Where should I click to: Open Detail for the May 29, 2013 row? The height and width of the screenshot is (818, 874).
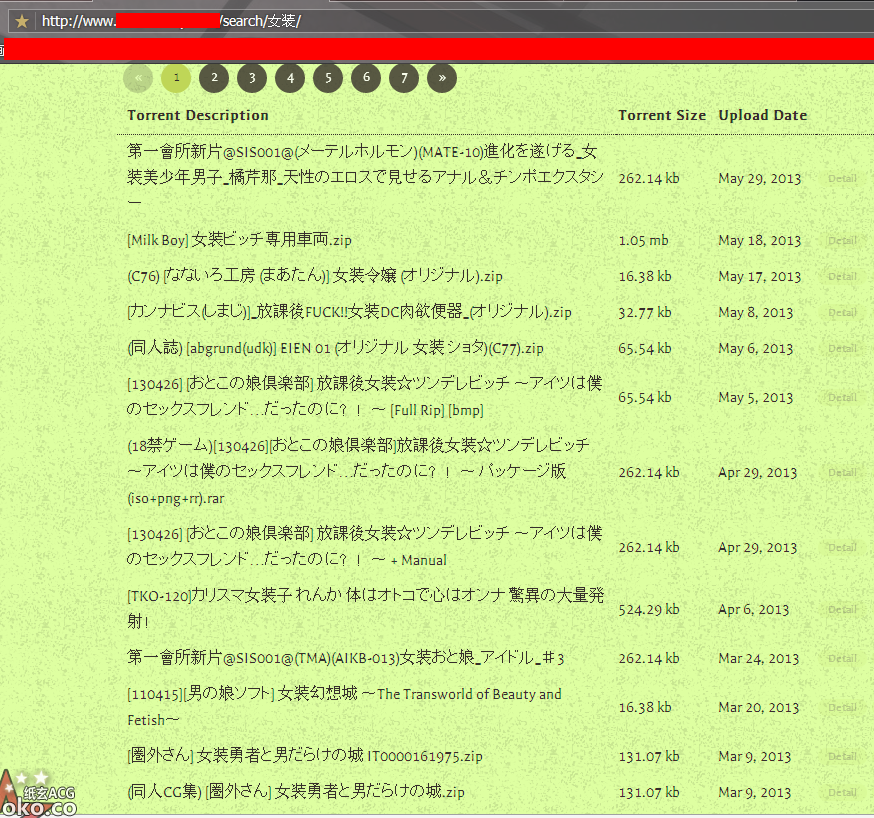pyautogui.click(x=842, y=178)
